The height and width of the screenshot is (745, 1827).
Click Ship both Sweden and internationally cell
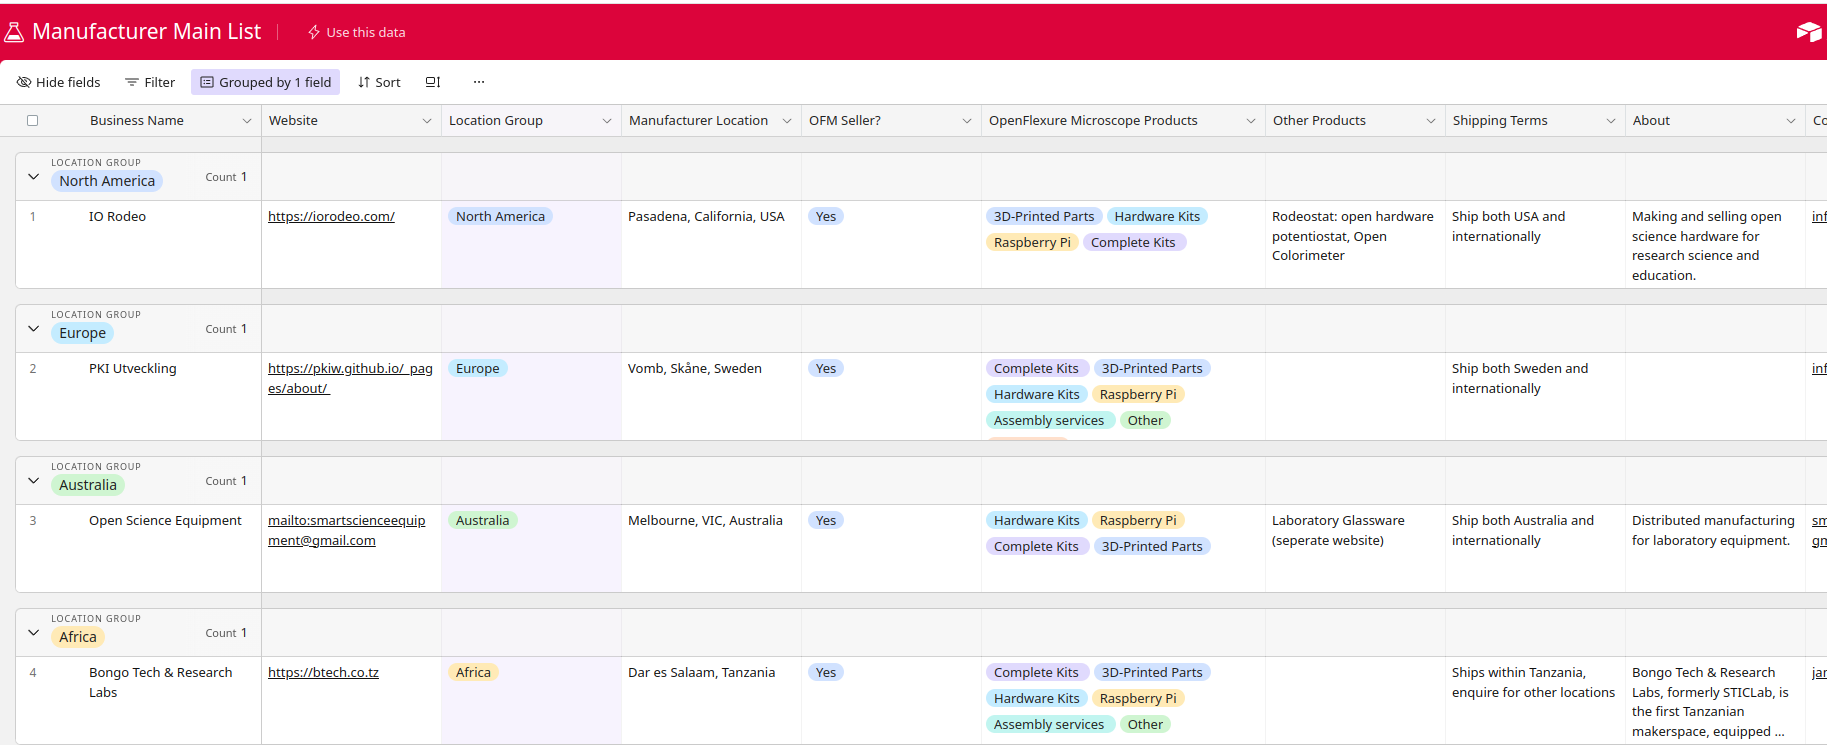[1535, 397]
